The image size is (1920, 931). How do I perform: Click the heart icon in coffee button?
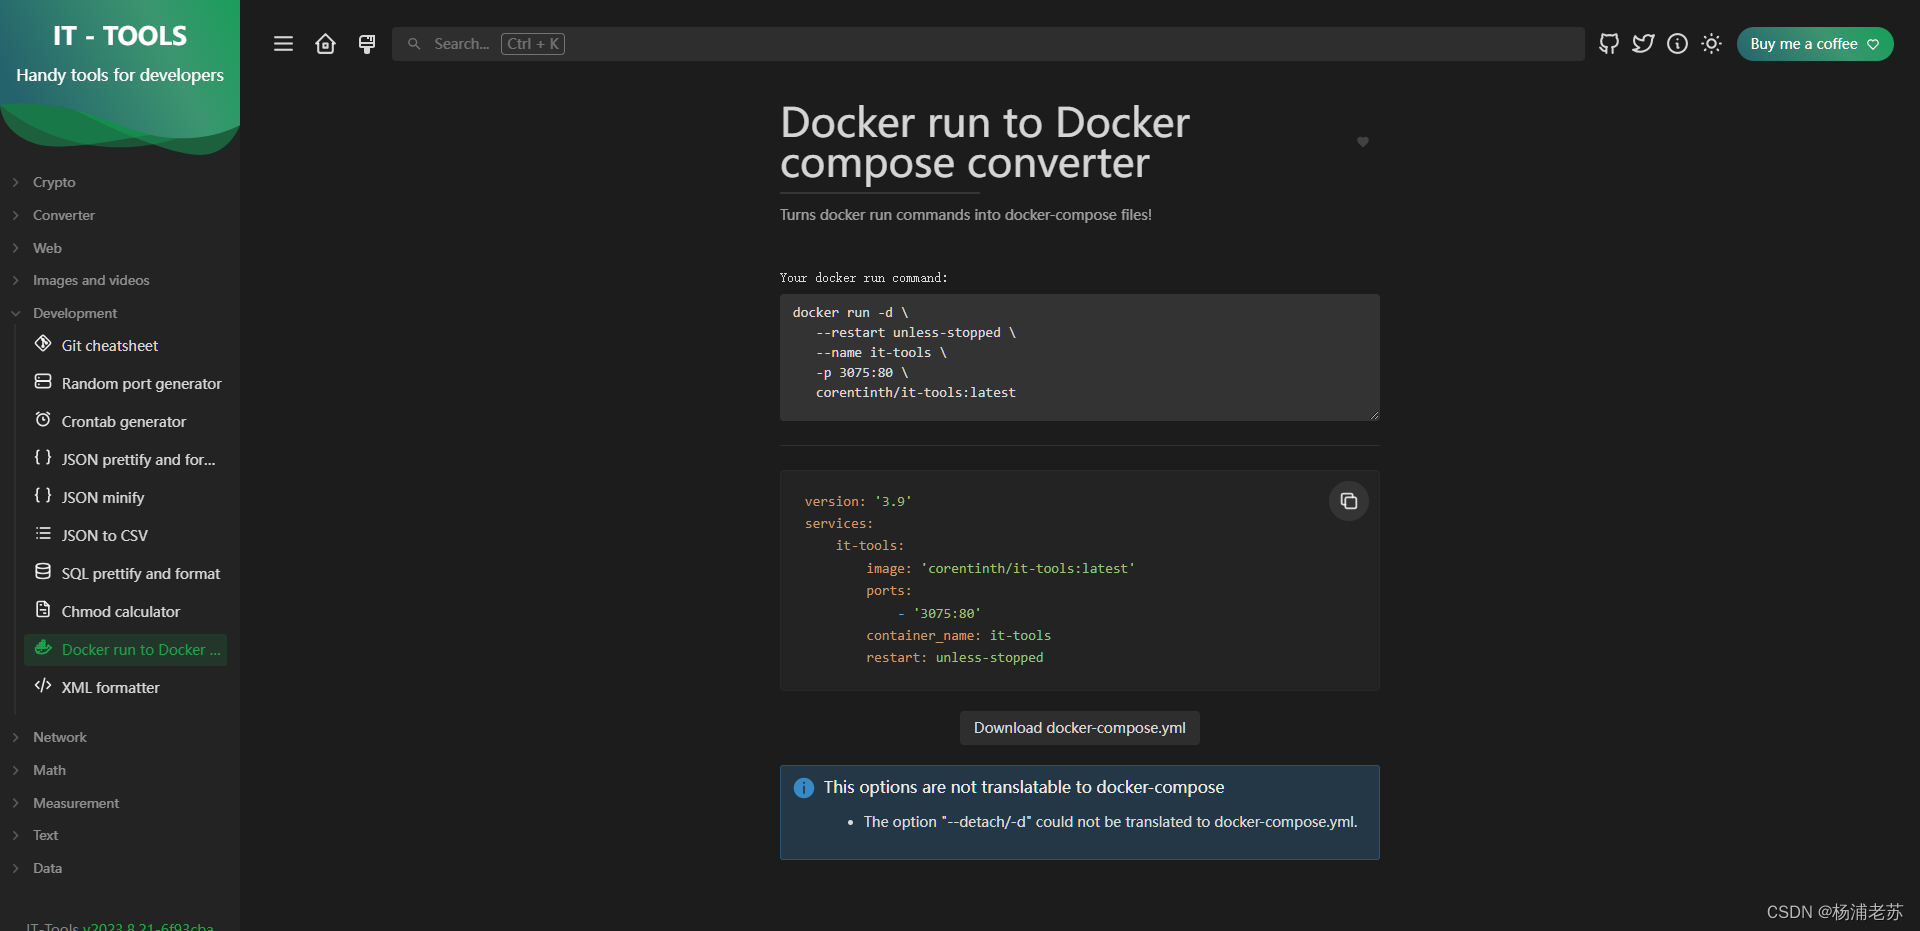click(1873, 44)
